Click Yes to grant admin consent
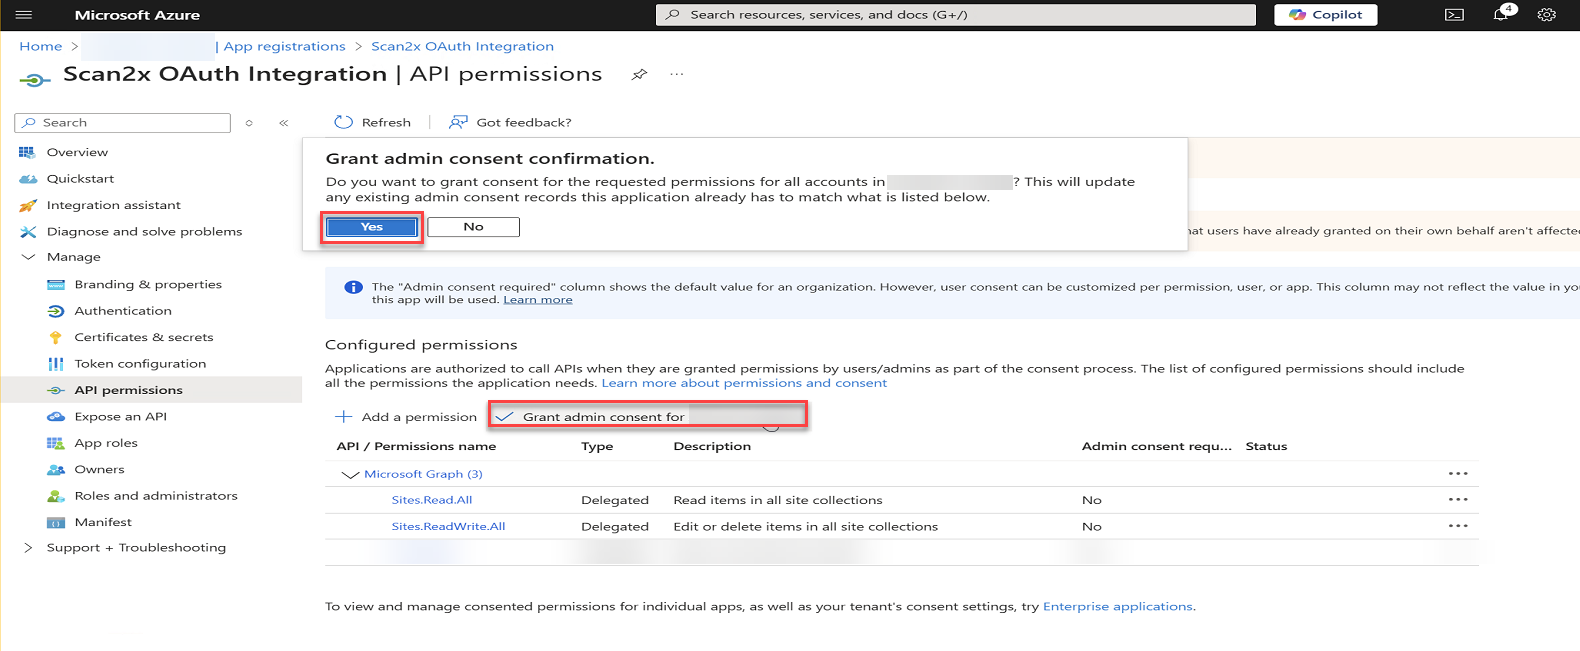 tap(372, 227)
